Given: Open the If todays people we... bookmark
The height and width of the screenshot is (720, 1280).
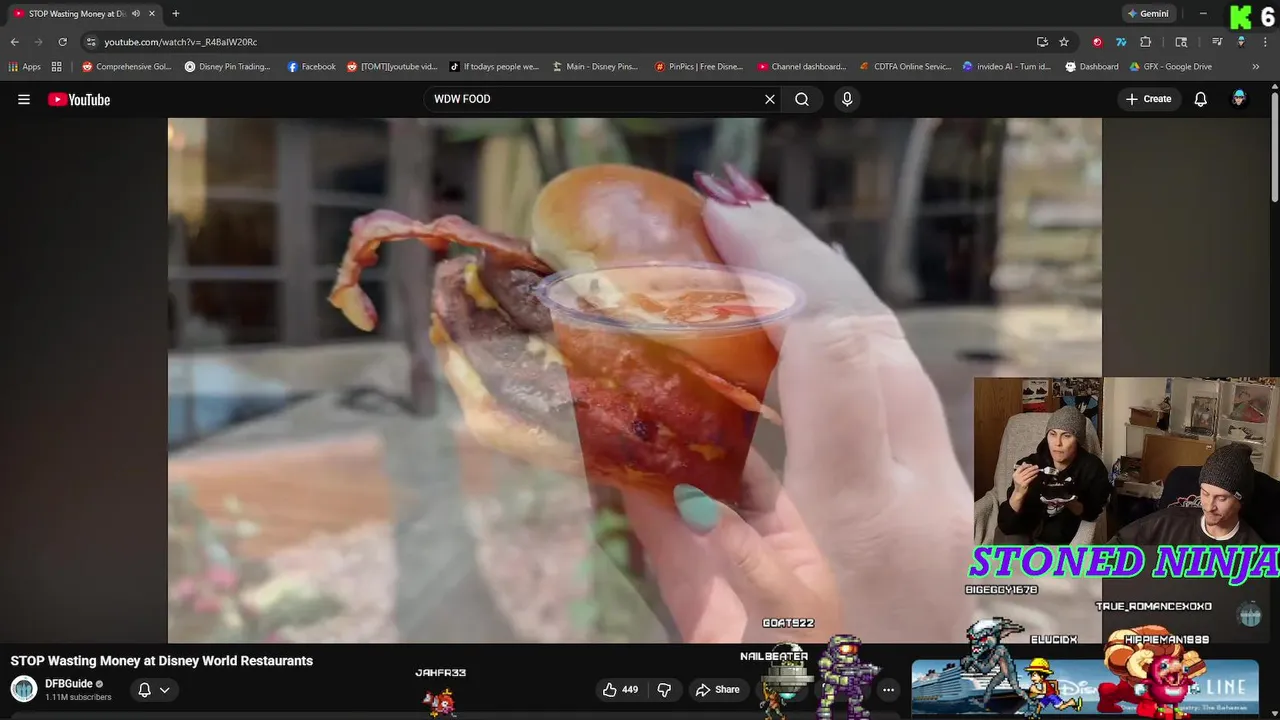Looking at the screenshot, I should pos(495,67).
